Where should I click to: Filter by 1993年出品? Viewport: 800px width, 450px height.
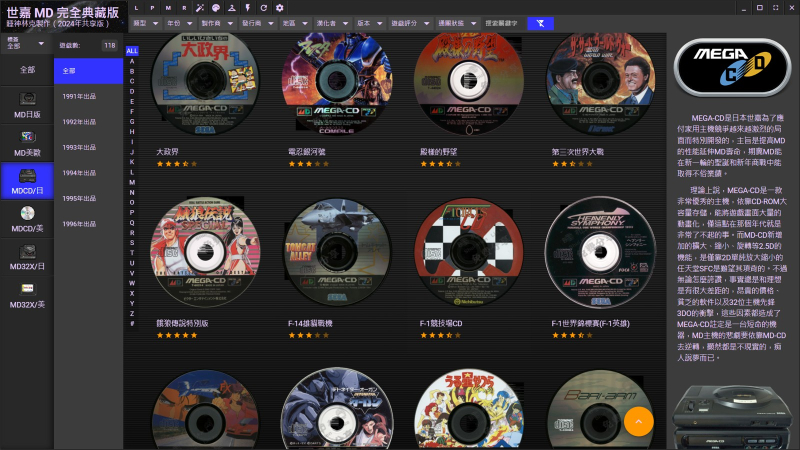[x=88, y=147]
